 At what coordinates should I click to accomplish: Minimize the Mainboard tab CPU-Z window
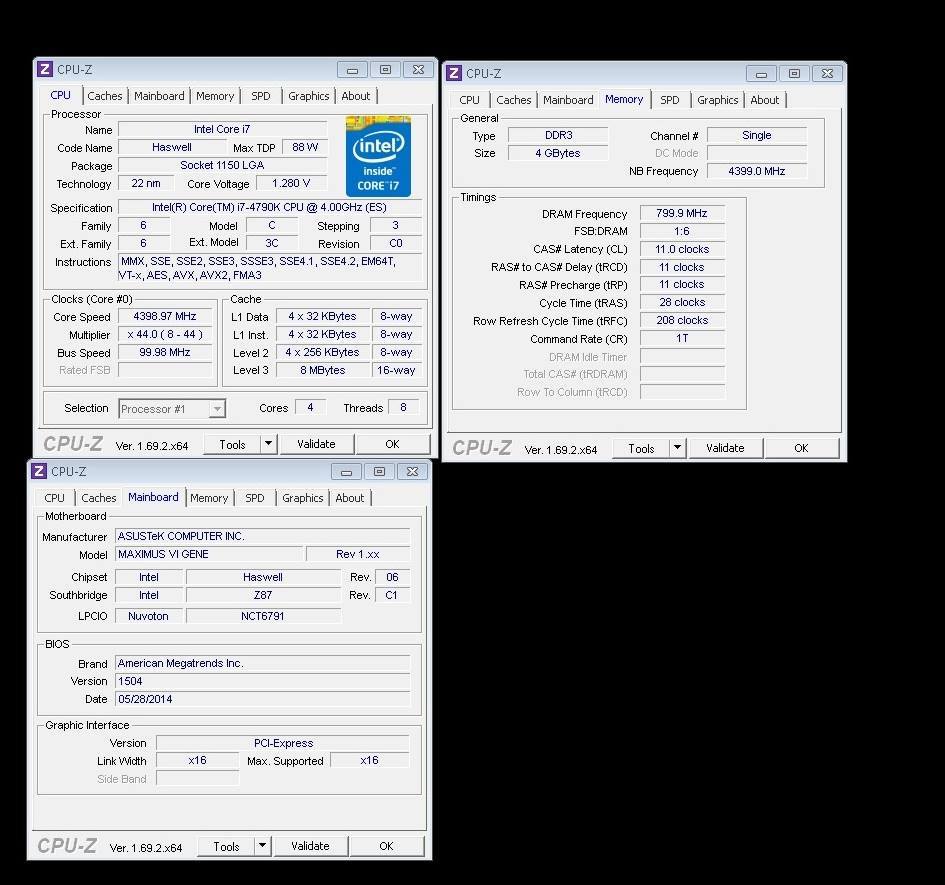tap(347, 471)
